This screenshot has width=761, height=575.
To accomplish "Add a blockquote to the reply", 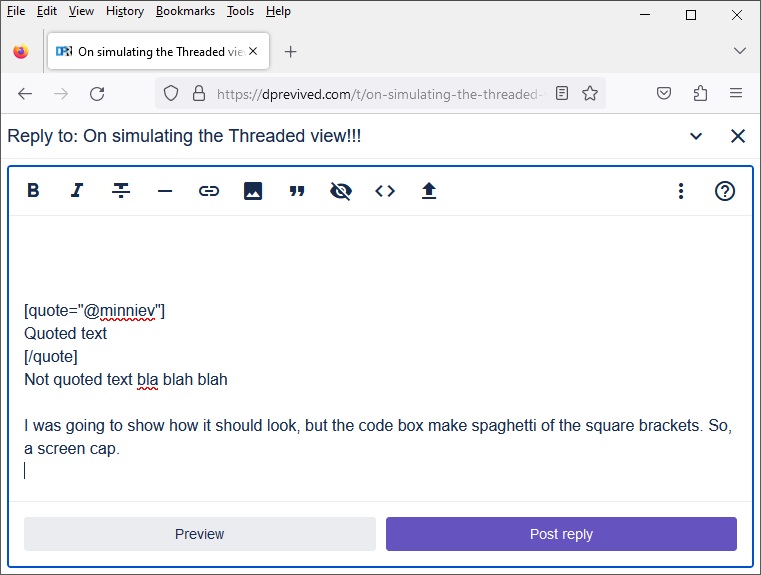I will pyautogui.click(x=297, y=191).
